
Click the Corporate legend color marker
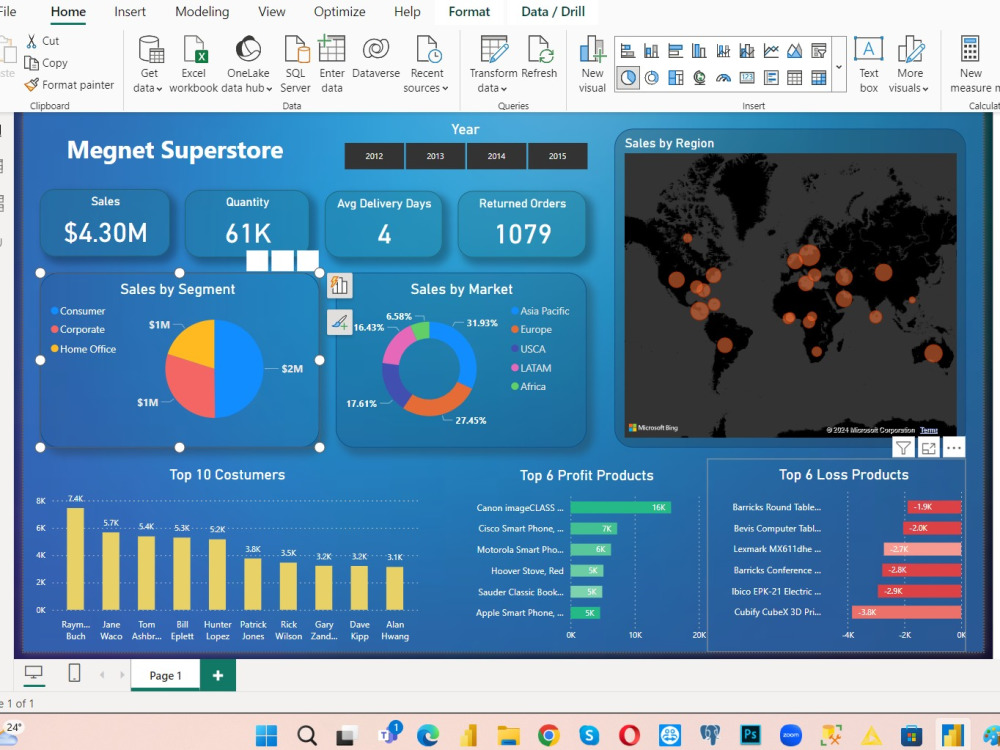point(55,330)
